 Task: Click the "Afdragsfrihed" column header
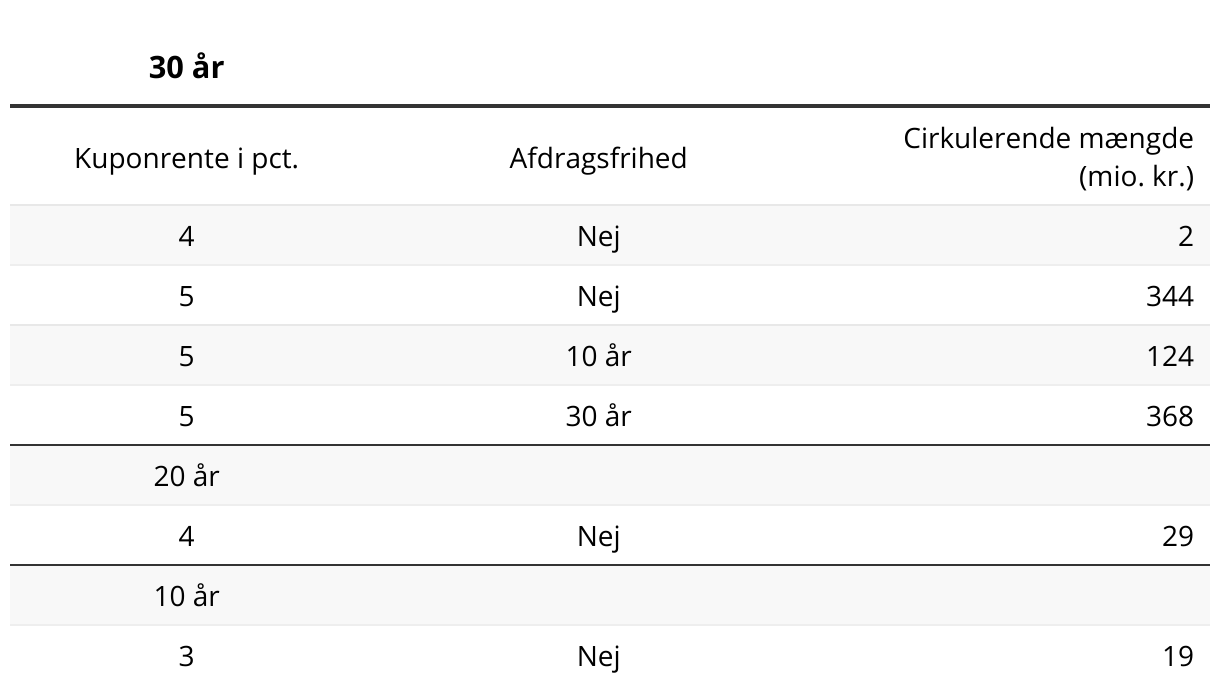[x=598, y=158]
